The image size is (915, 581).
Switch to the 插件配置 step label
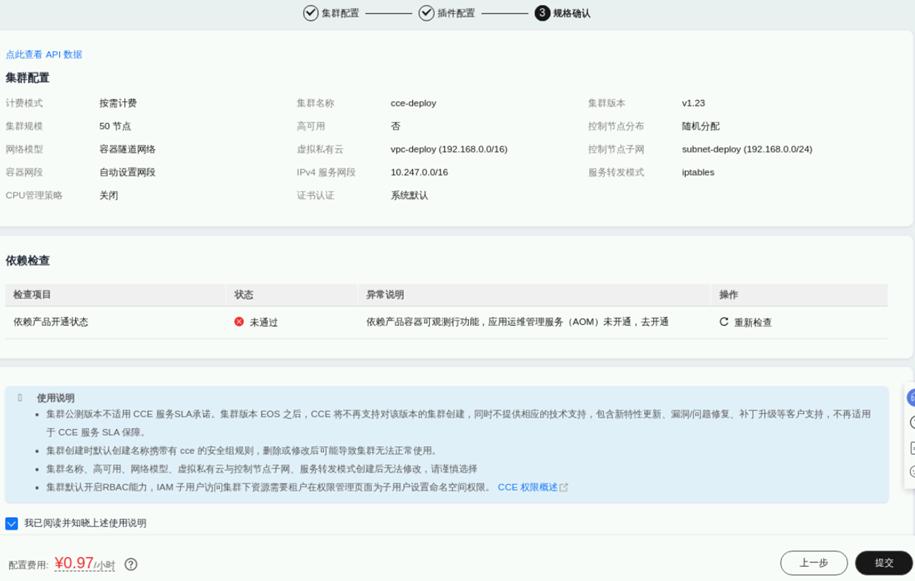pyautogui.click(x=456, y=13)
